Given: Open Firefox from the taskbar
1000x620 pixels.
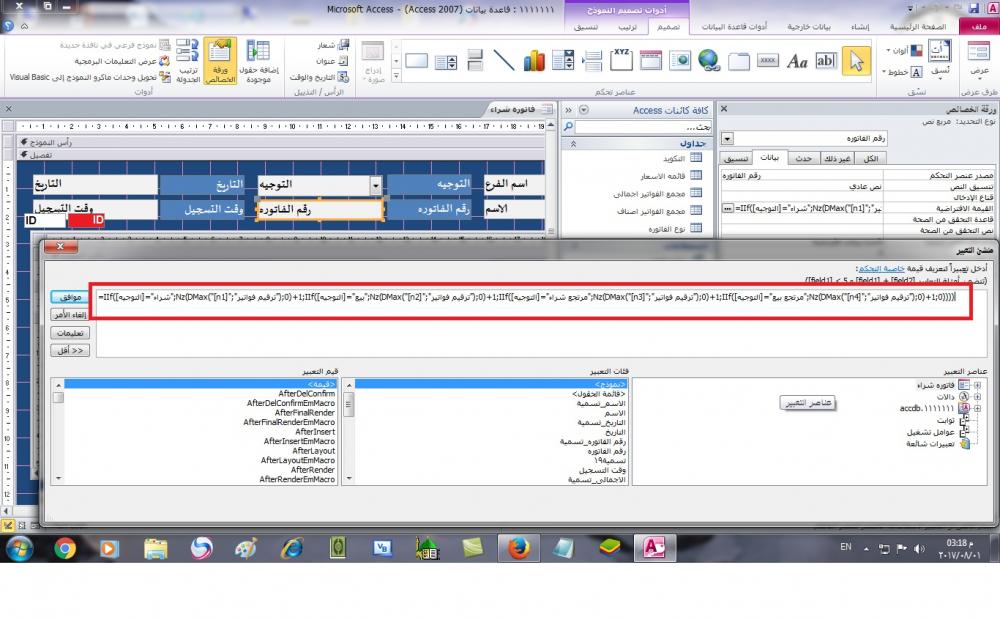Looking at the screenshot, I should [518, 548].
